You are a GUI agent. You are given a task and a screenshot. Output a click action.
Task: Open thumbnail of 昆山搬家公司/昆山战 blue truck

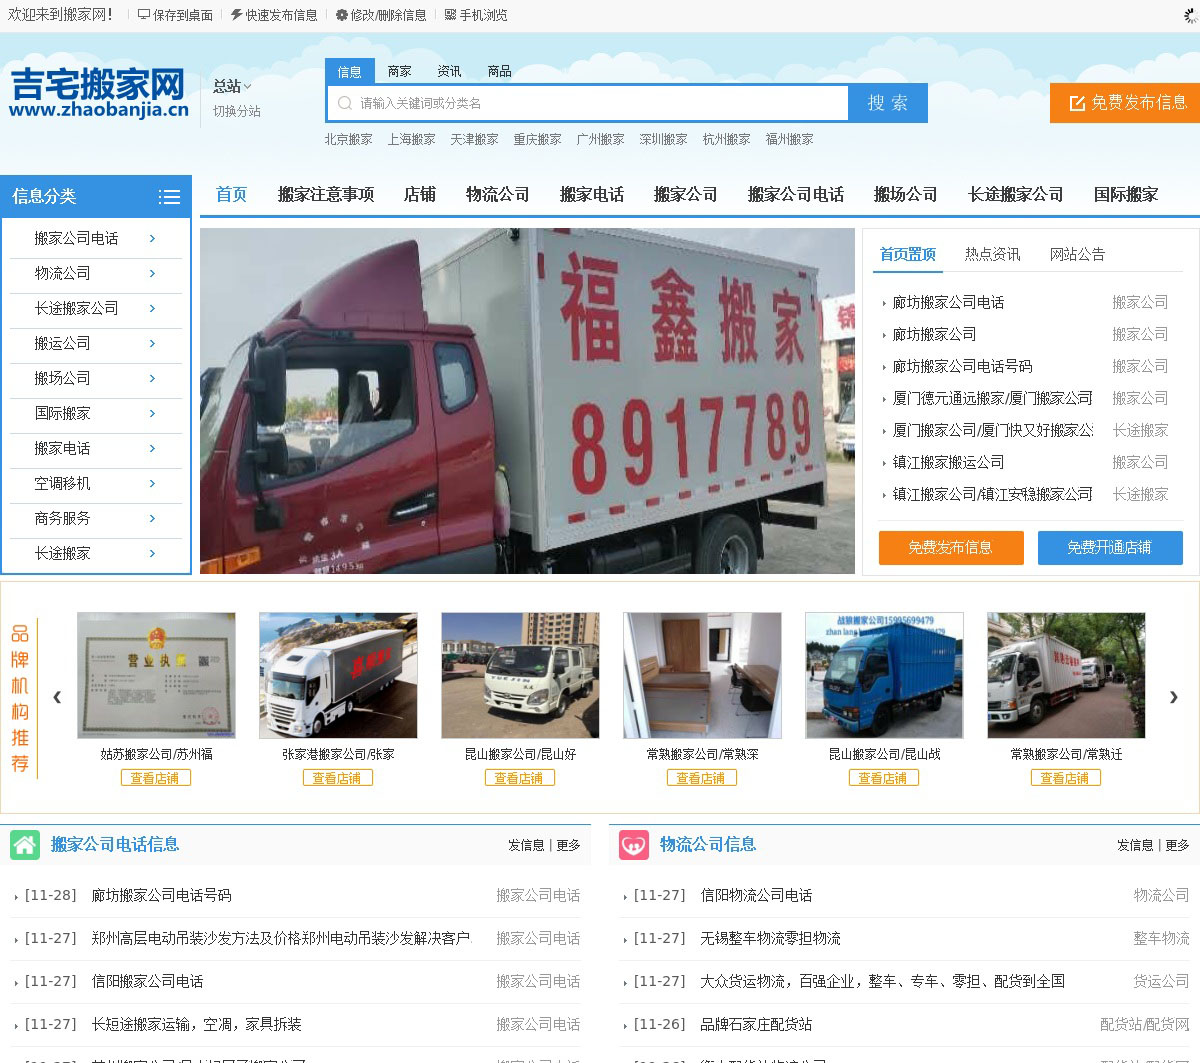(884, 676)
